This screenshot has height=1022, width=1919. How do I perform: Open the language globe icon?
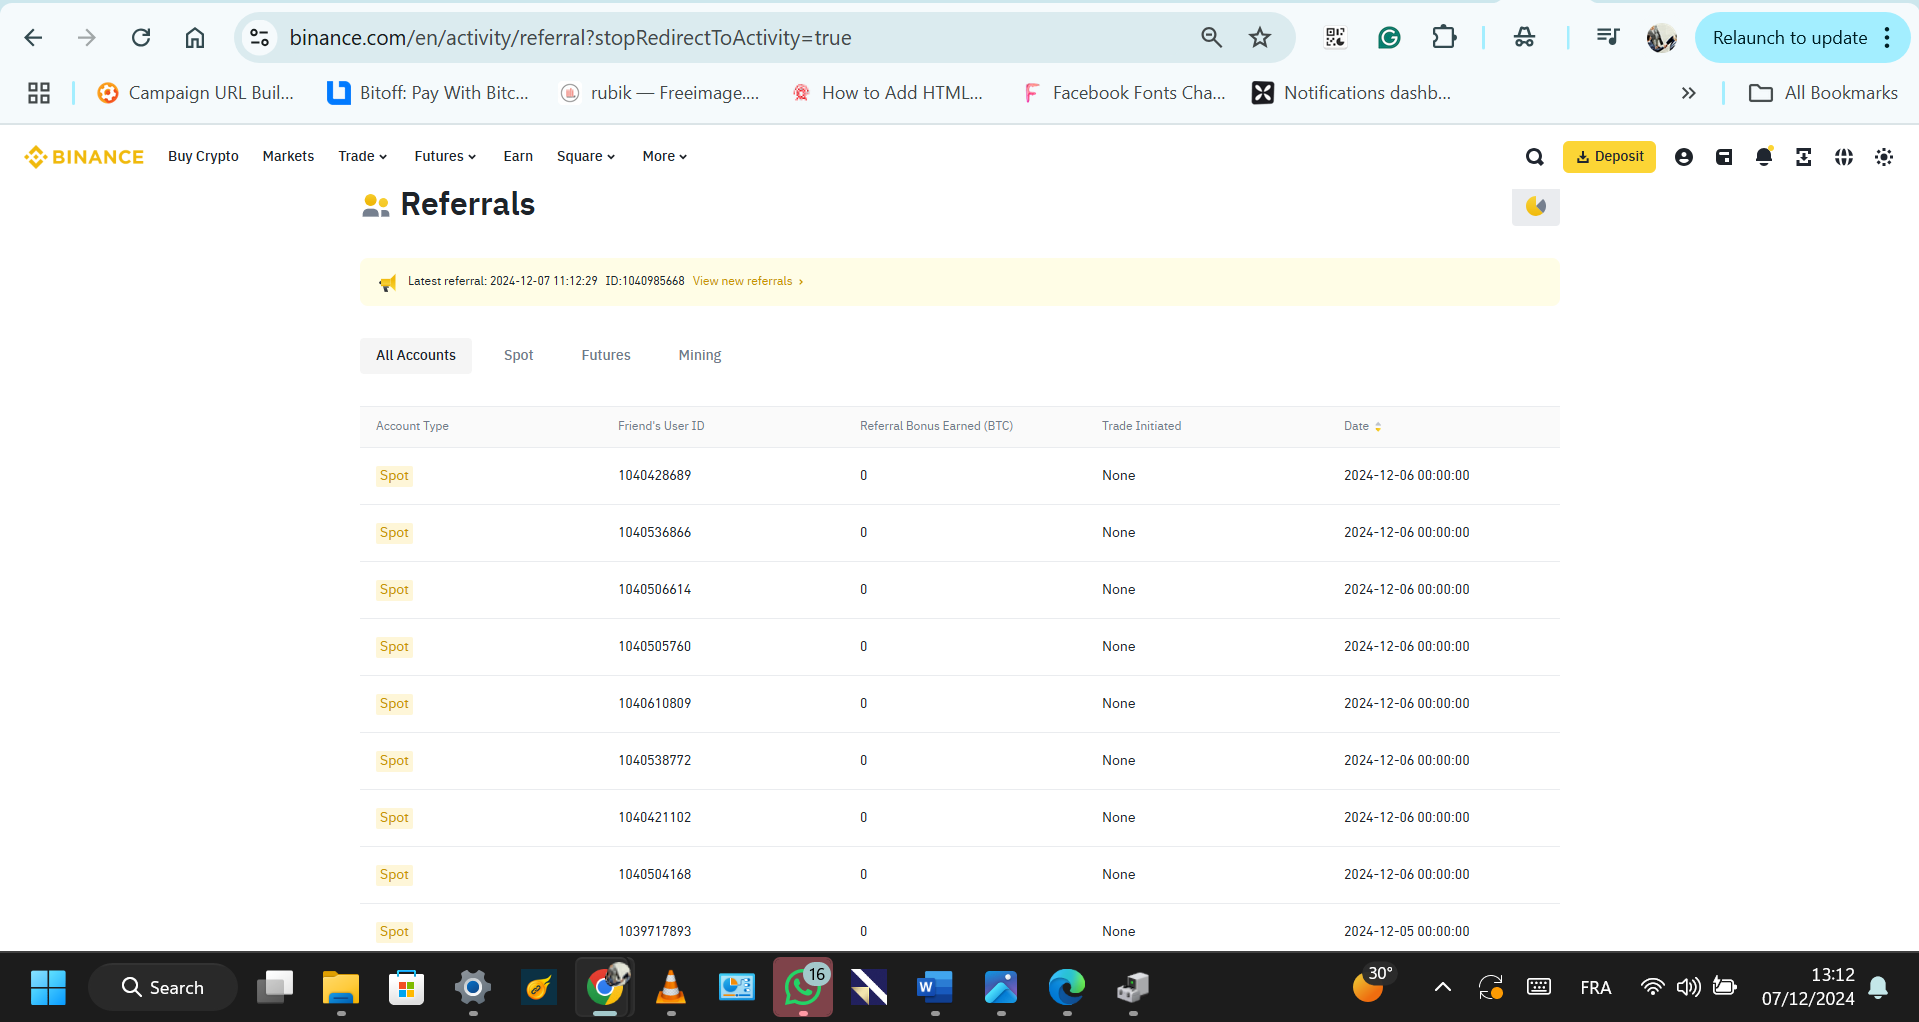point(1844,157)
